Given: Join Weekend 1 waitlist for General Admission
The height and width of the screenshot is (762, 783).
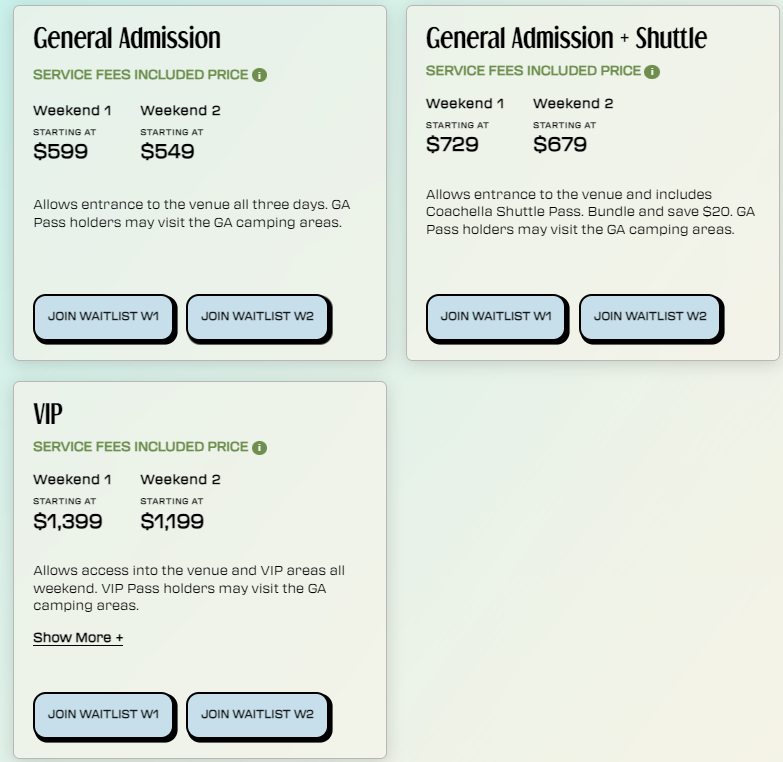Looking at the screenshot, I should (104, 317).
